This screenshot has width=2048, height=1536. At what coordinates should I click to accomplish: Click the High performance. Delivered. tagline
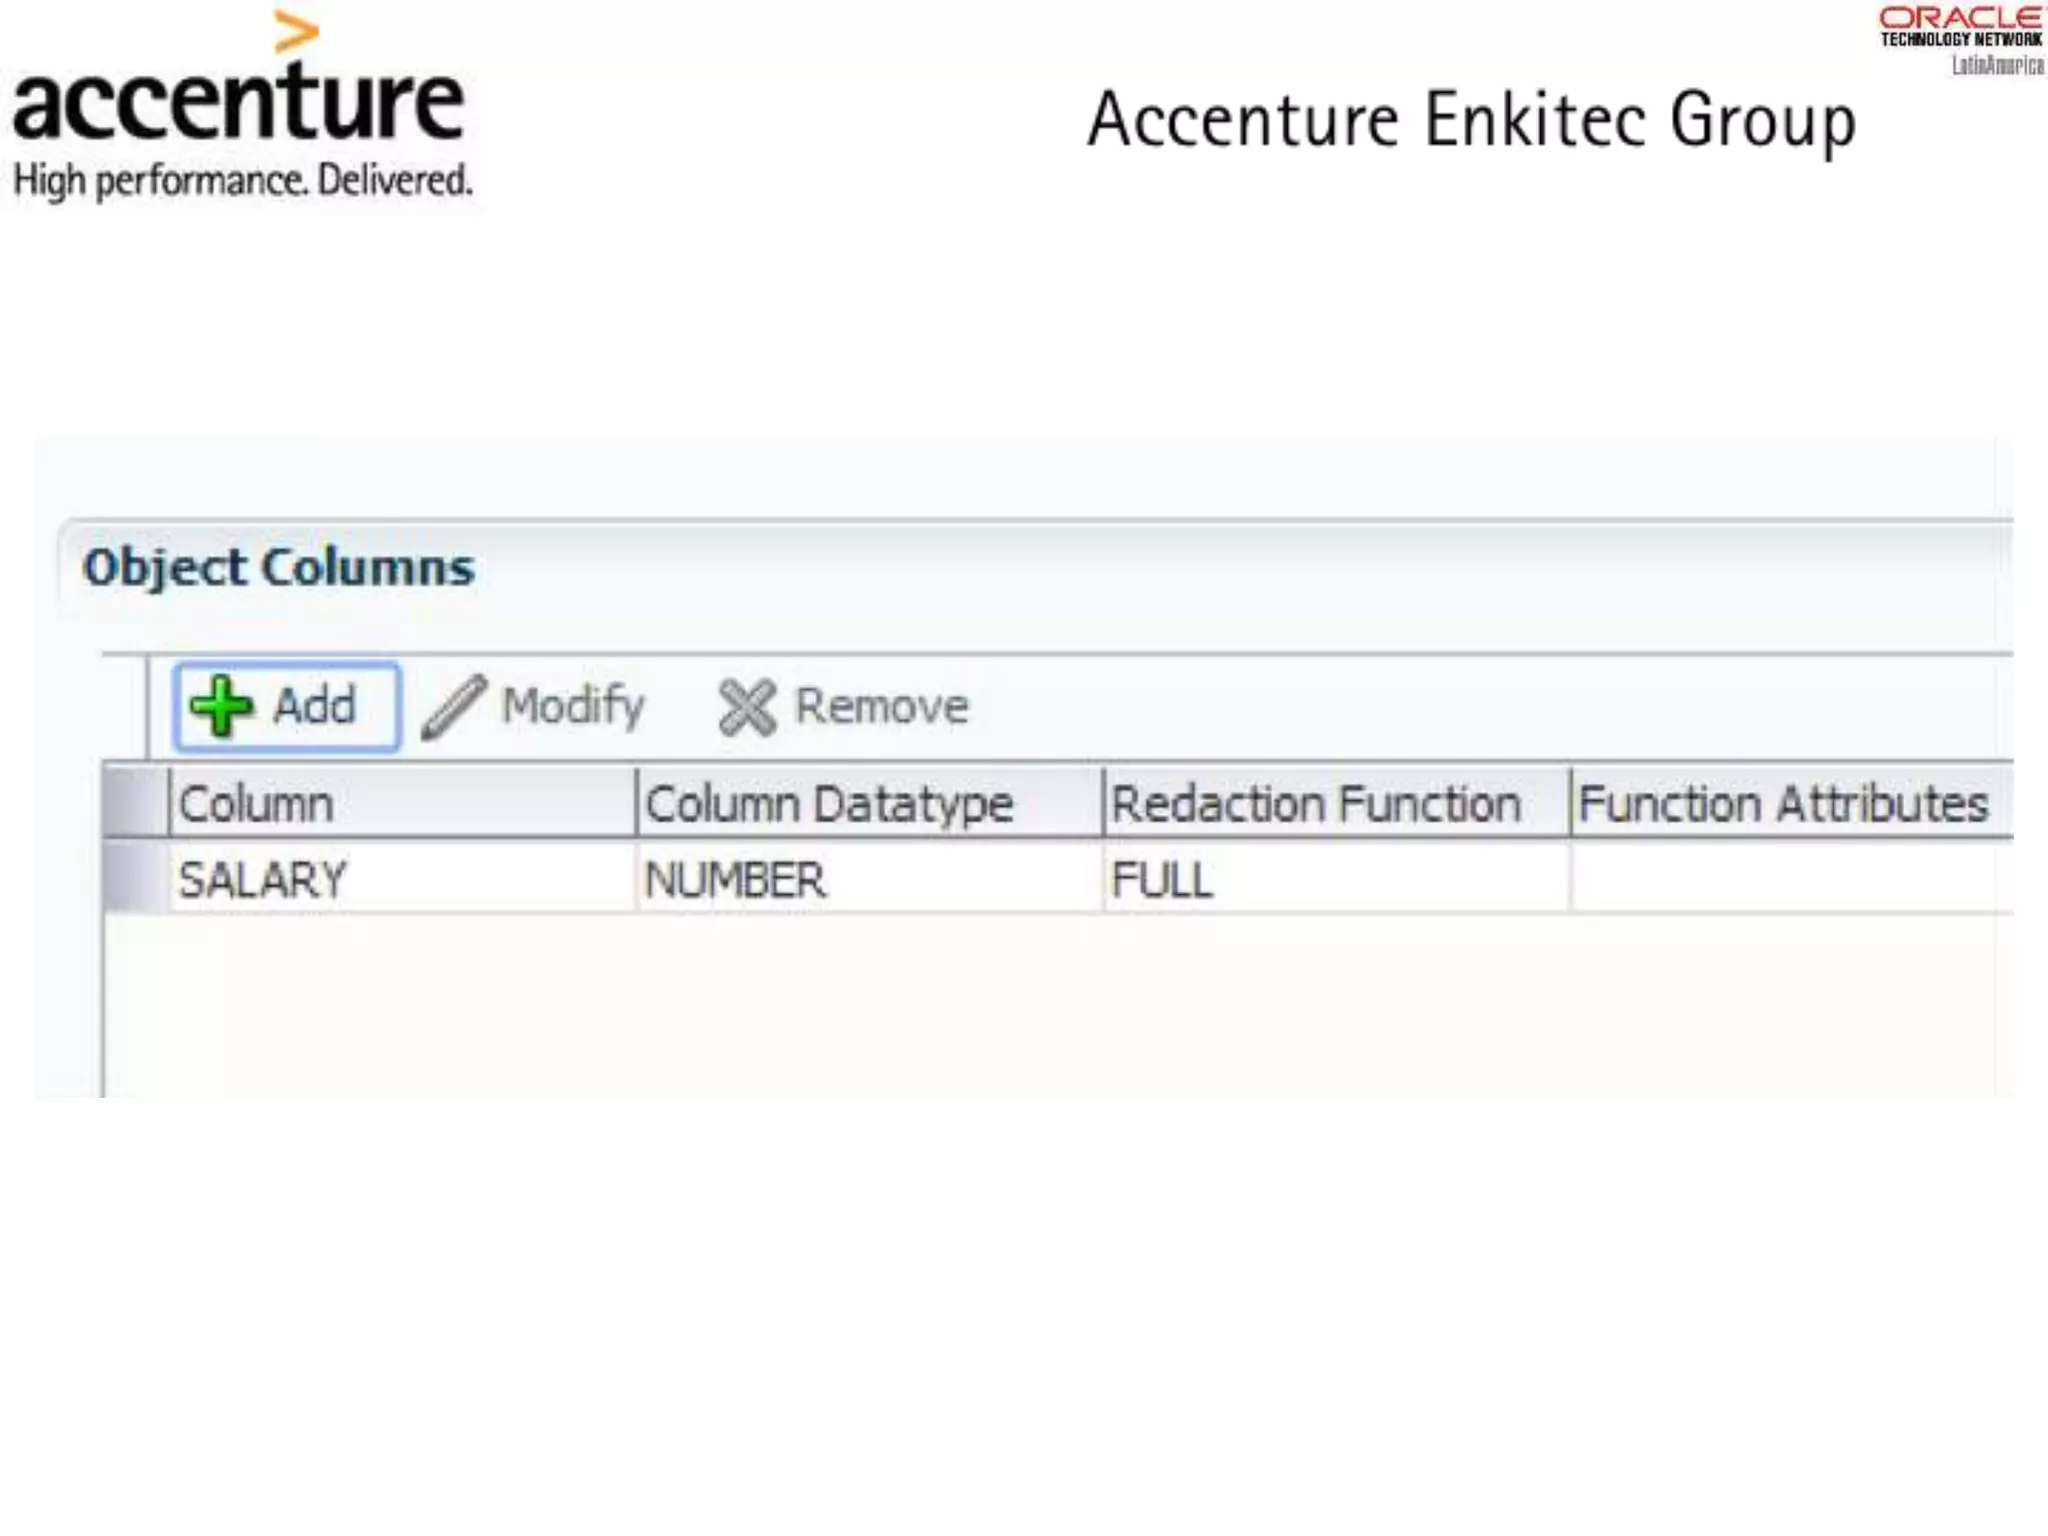(242, 181)
